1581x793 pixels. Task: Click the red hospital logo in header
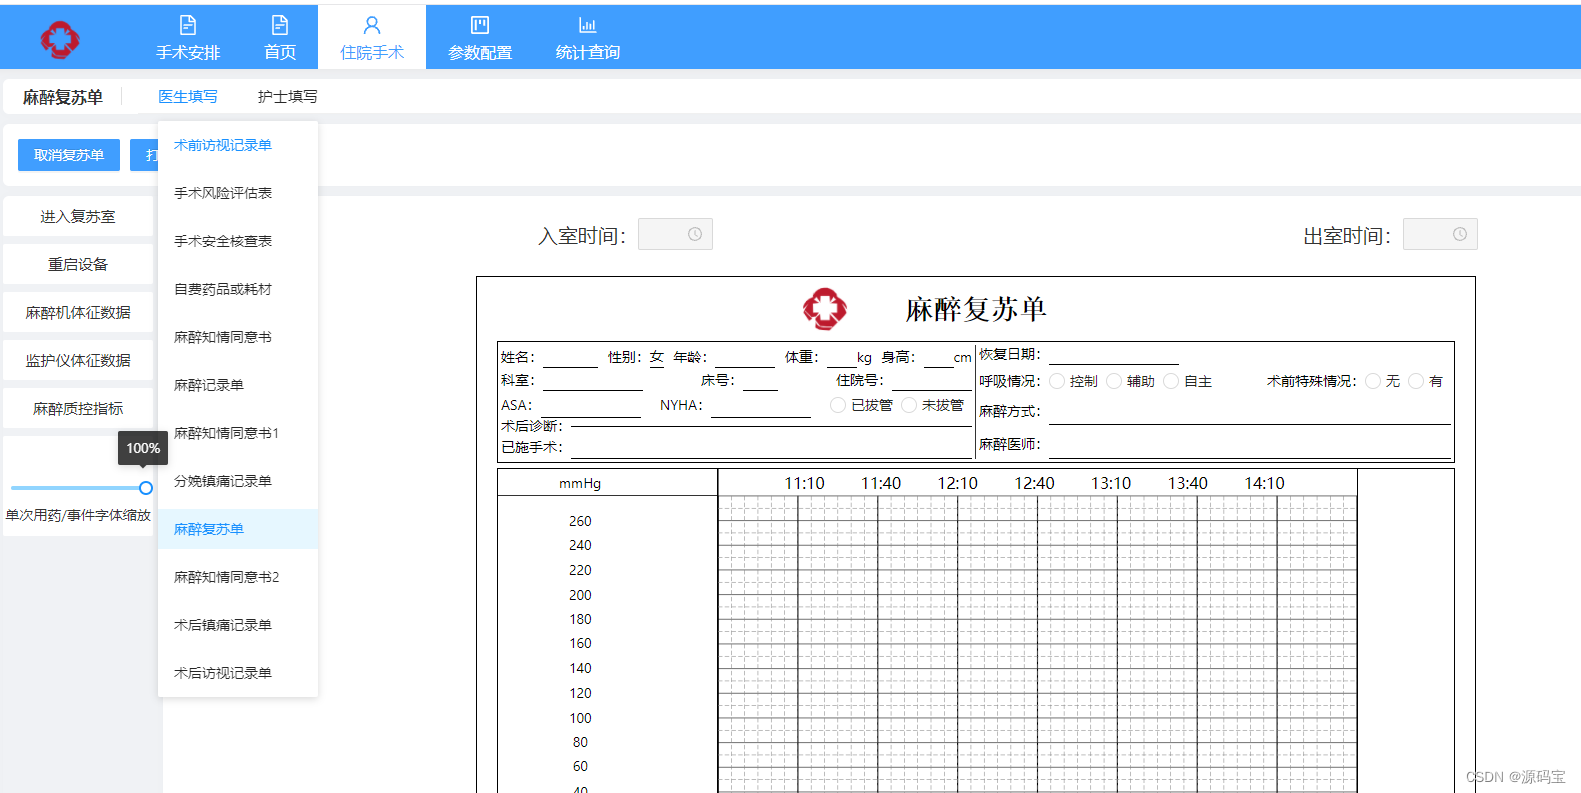60,39
